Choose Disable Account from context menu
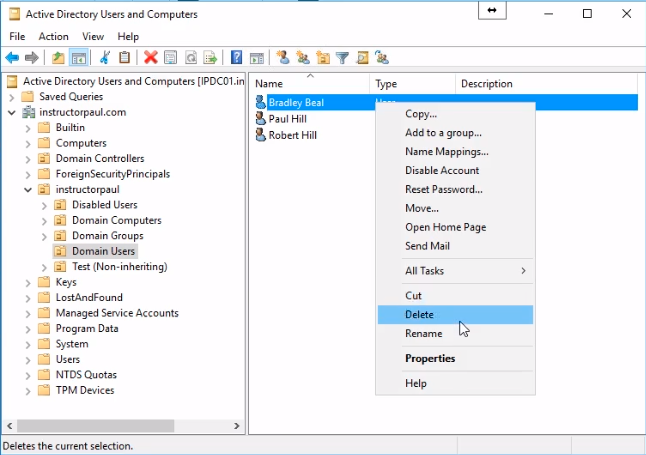 click(x=455, y=170)
